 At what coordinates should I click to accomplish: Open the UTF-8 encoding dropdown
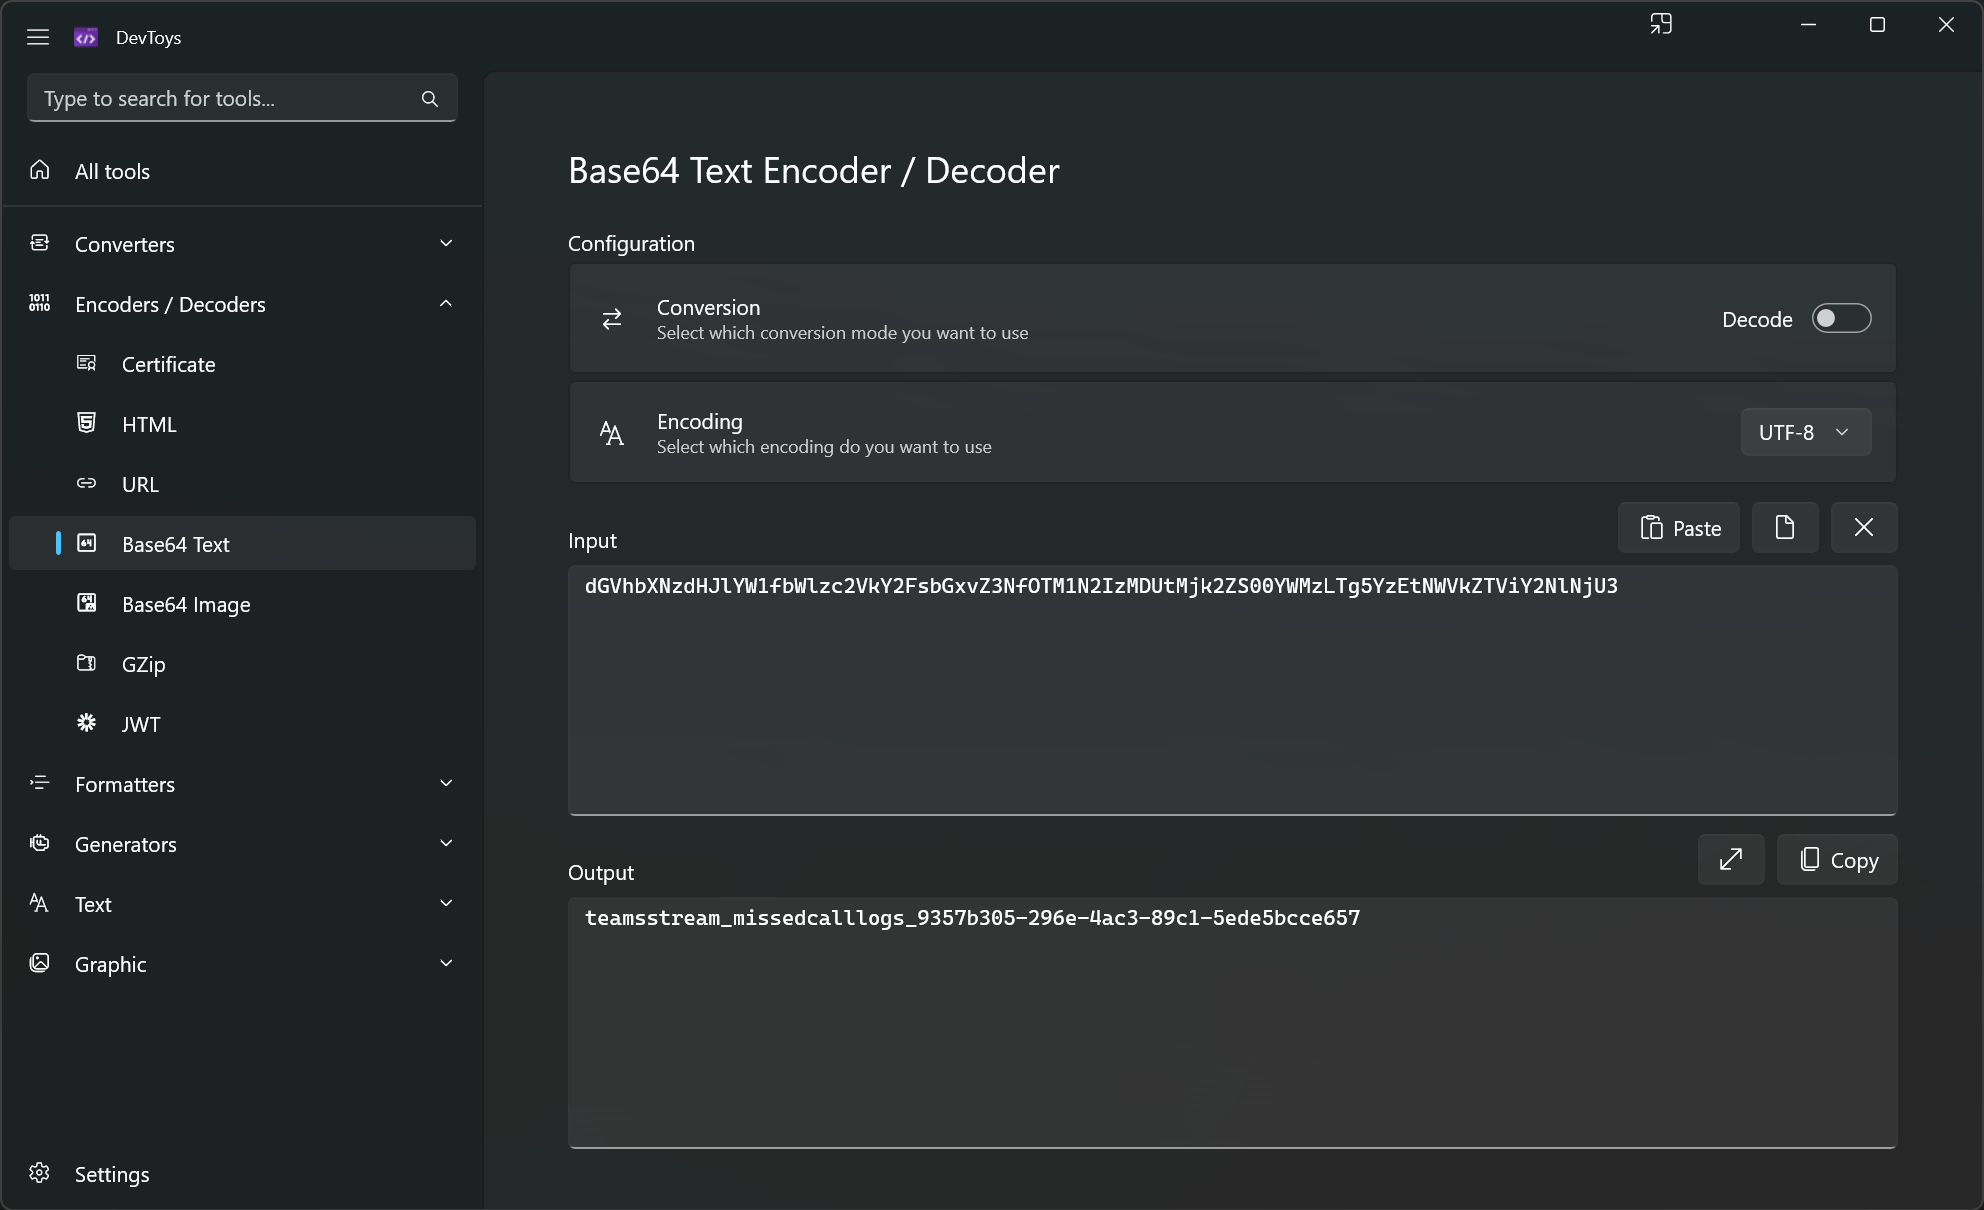(x=1806, y=432)
